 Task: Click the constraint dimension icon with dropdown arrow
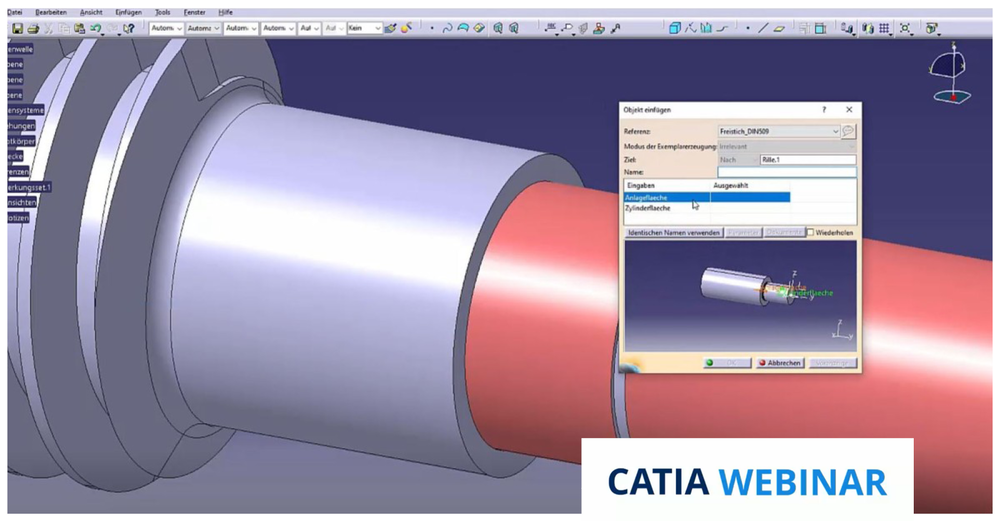tap(551, 29)
